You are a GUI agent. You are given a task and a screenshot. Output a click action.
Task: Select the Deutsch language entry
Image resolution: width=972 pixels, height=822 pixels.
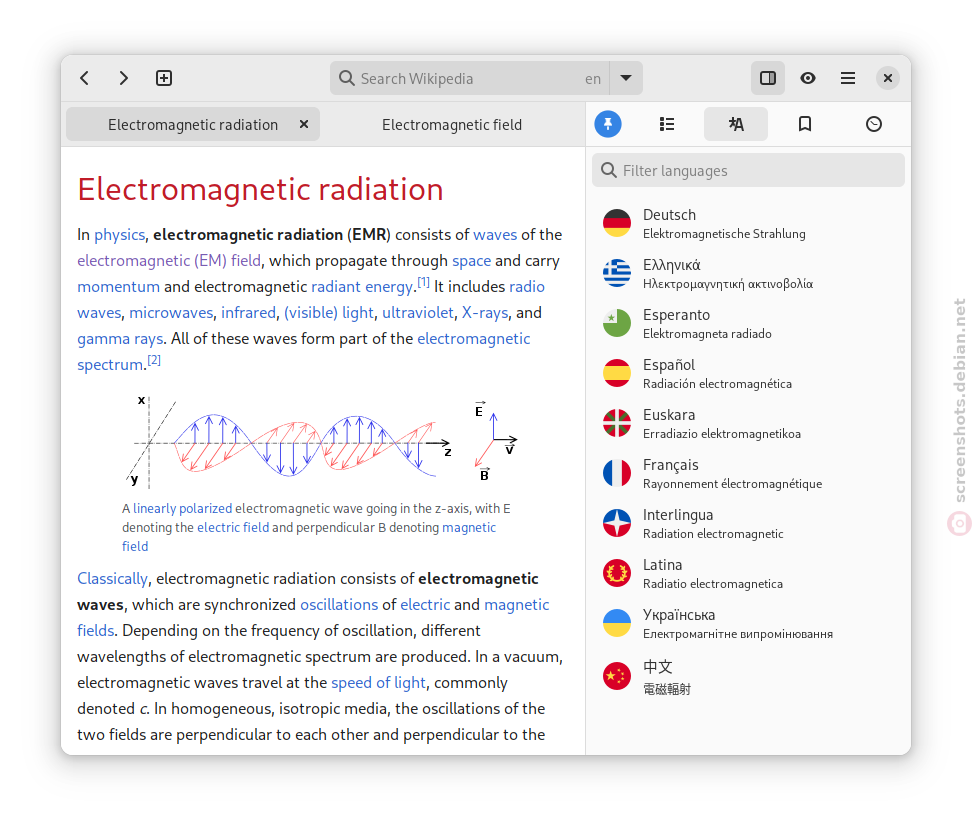click(x=748, y=224)
